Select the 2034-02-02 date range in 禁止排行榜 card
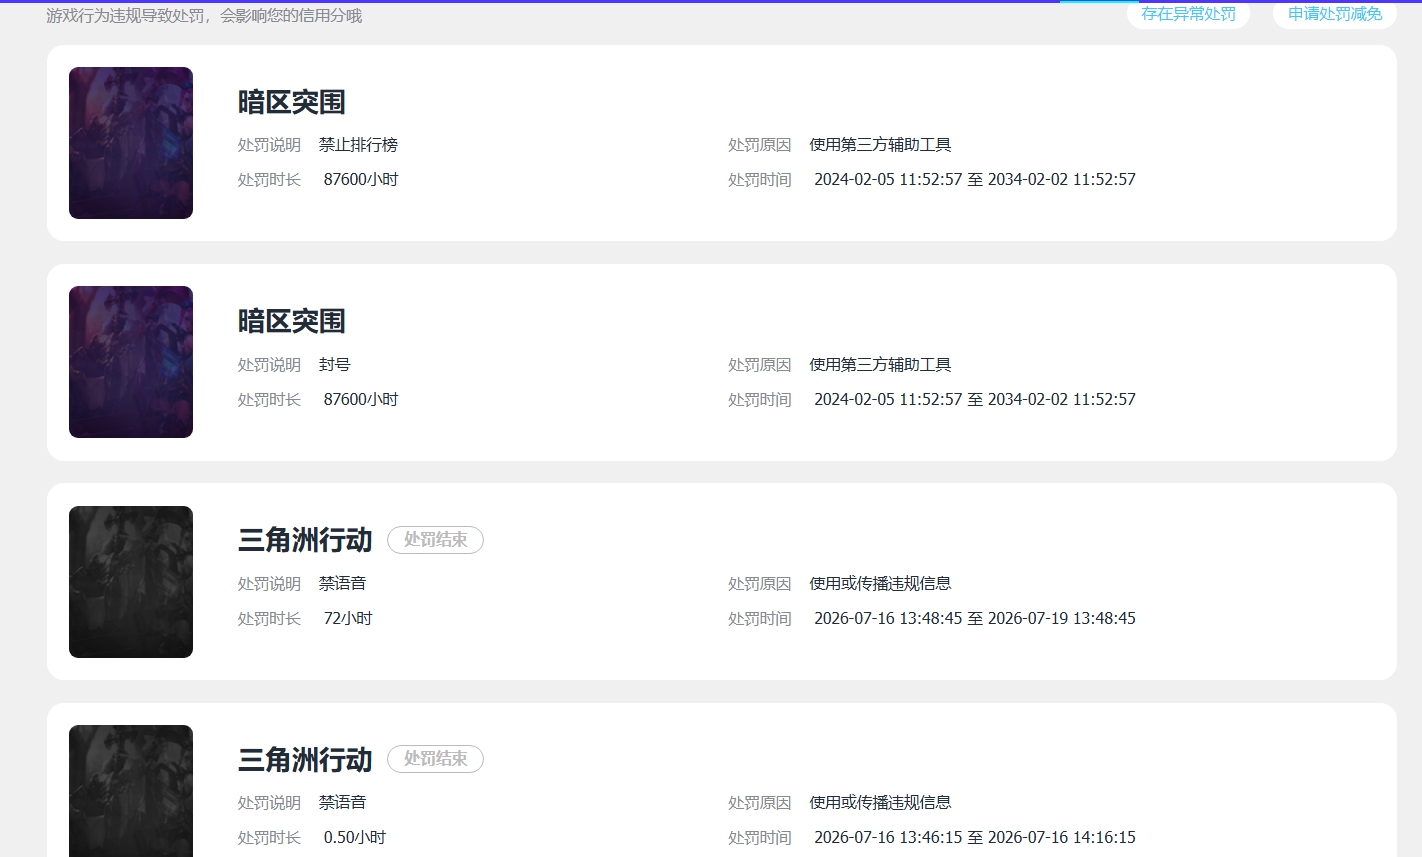This screenshot has height=857, width=1422. click(x=975, y=180)
